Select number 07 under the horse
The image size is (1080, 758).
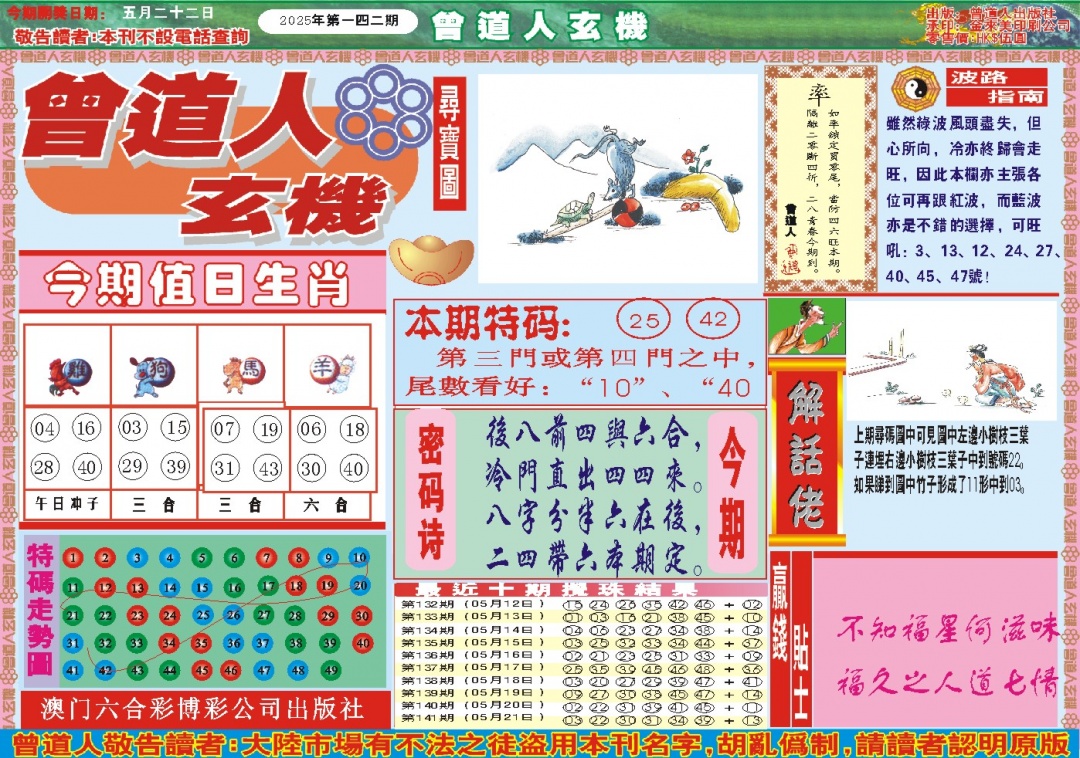click(x=226, y=430)
